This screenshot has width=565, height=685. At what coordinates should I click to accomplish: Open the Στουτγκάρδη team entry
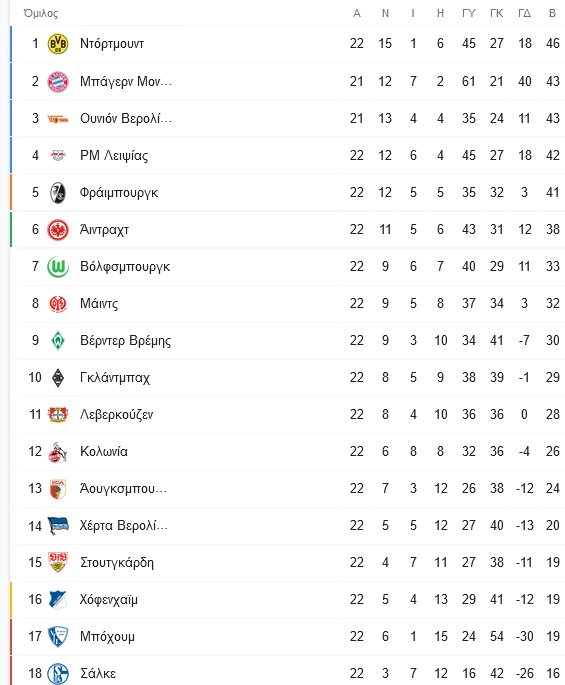click(117, 563)
